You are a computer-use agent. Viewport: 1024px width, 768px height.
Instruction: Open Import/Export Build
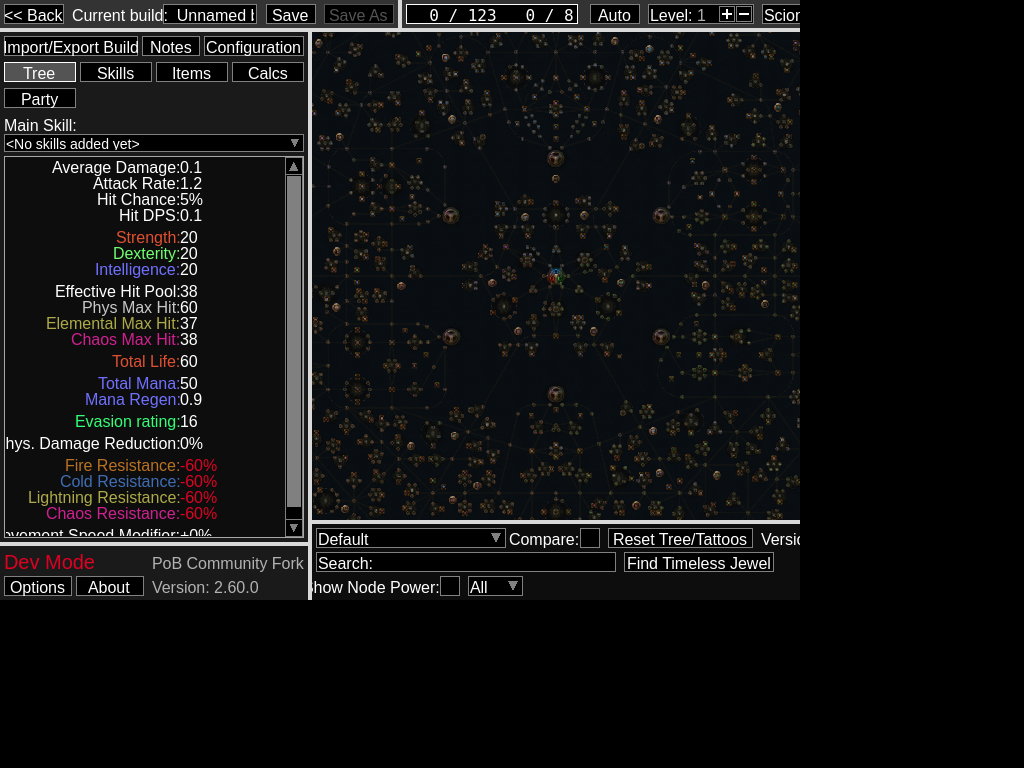click(x=71, y=46)
